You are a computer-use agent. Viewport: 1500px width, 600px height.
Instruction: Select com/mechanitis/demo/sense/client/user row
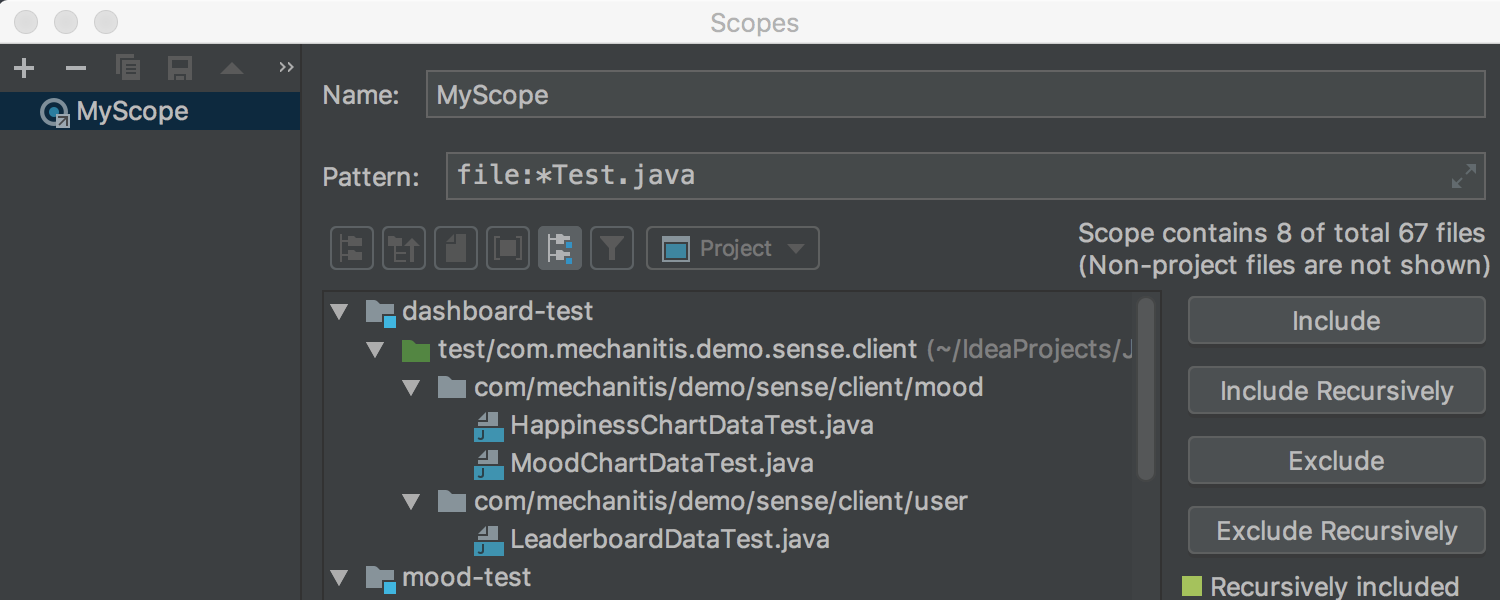pyautogui.click(x=730, y=501)
